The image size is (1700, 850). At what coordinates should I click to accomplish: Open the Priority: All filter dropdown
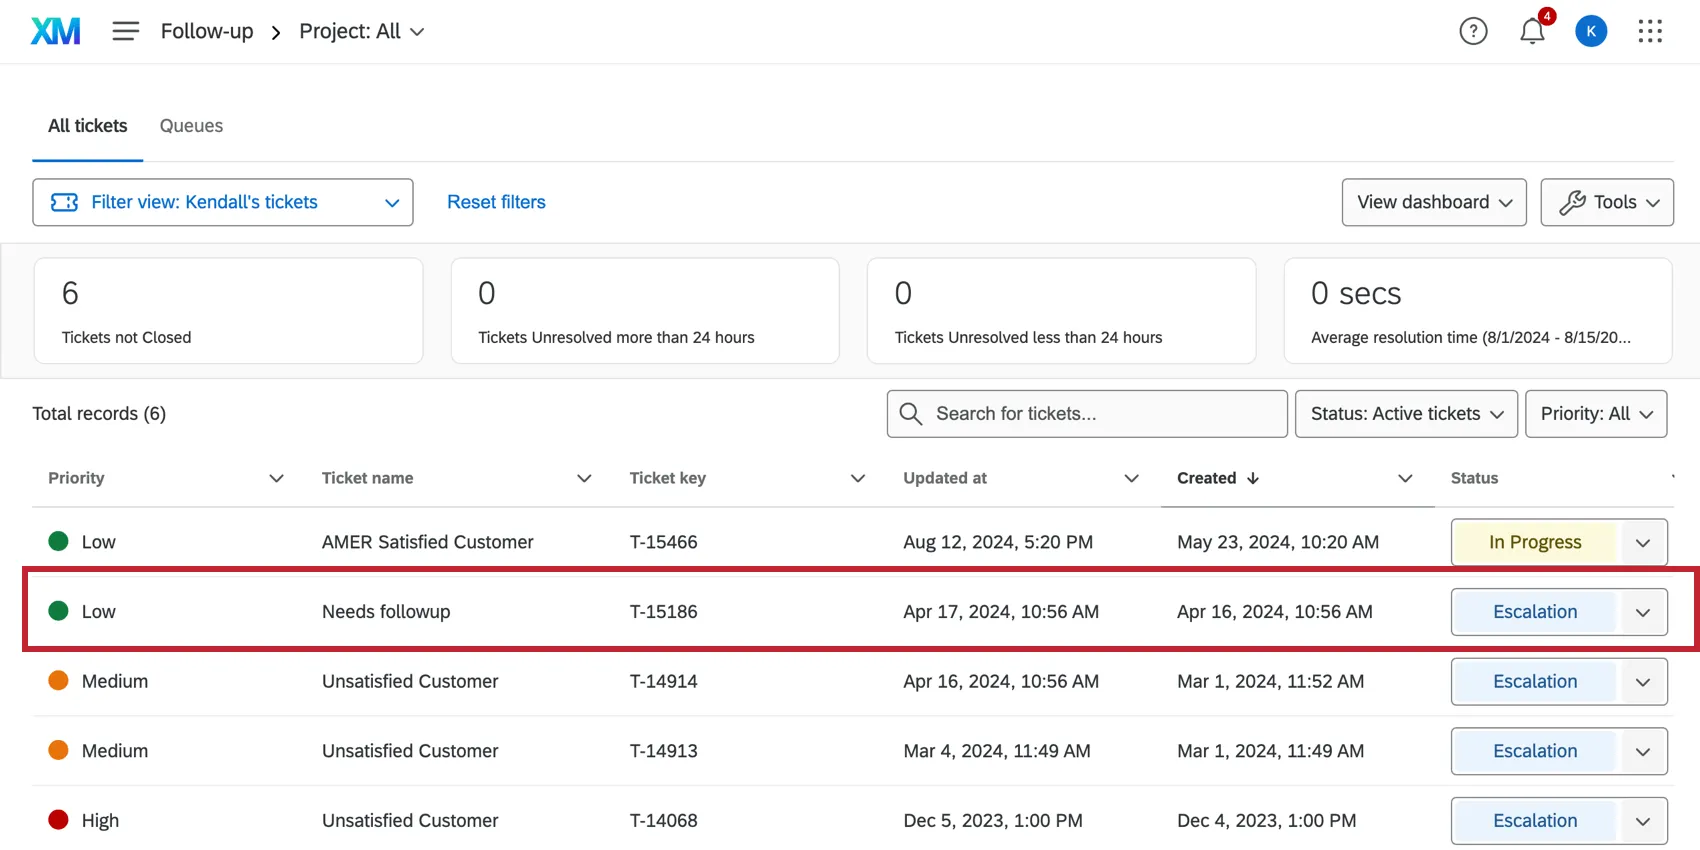tap(1595, 414)
